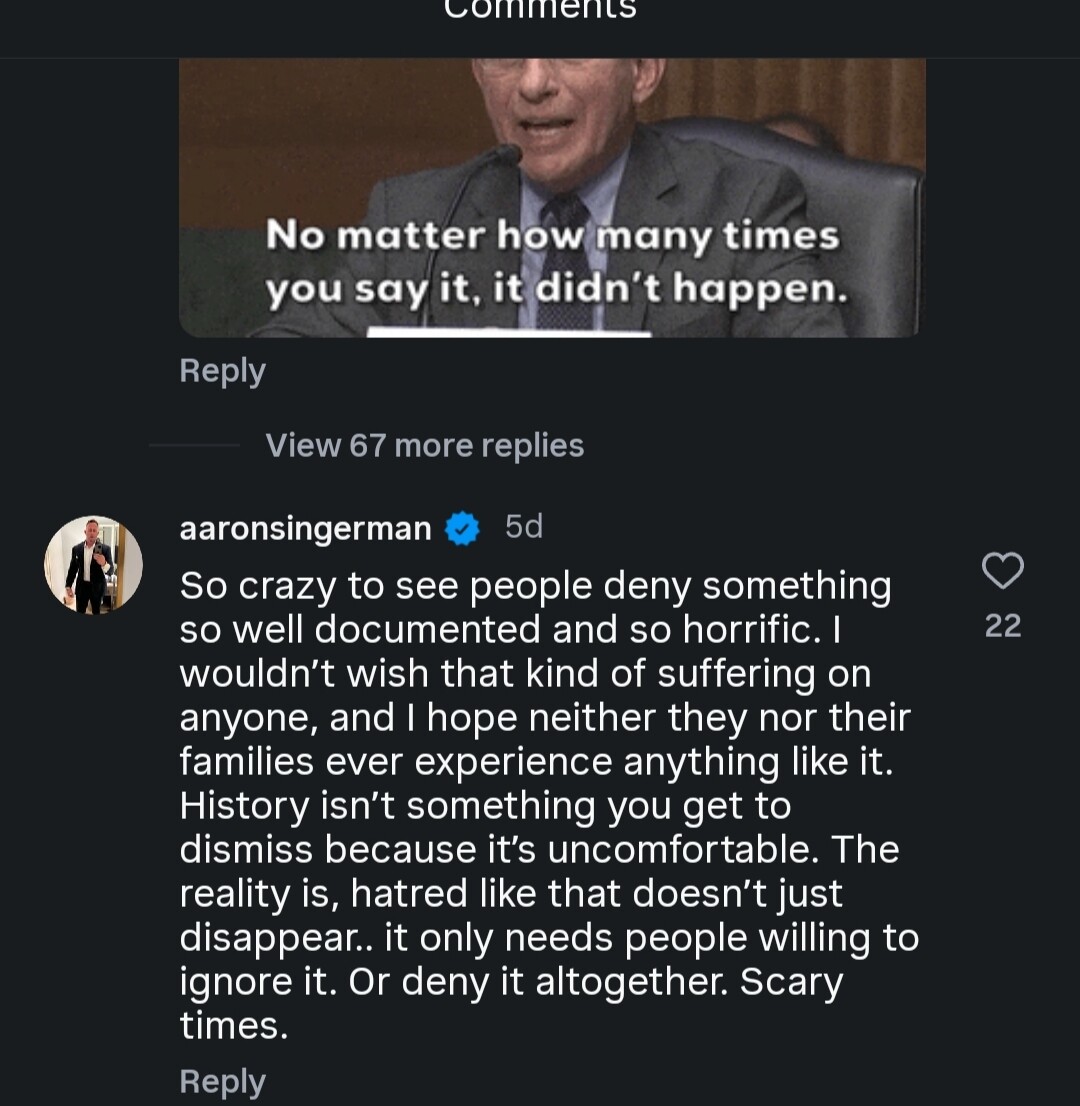Open aaronsingerman's profile picture
This screenshot has height=1106, width=1080.
93,565
